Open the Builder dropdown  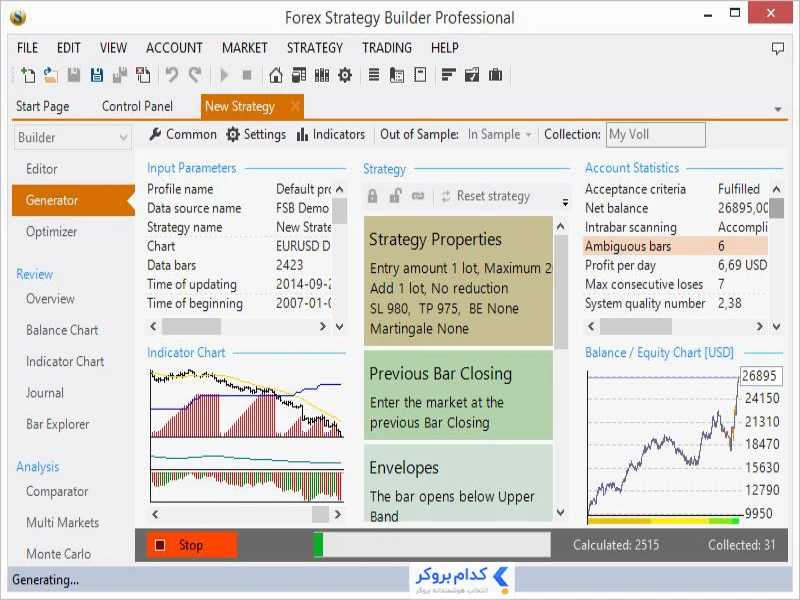tap(72, 137)
